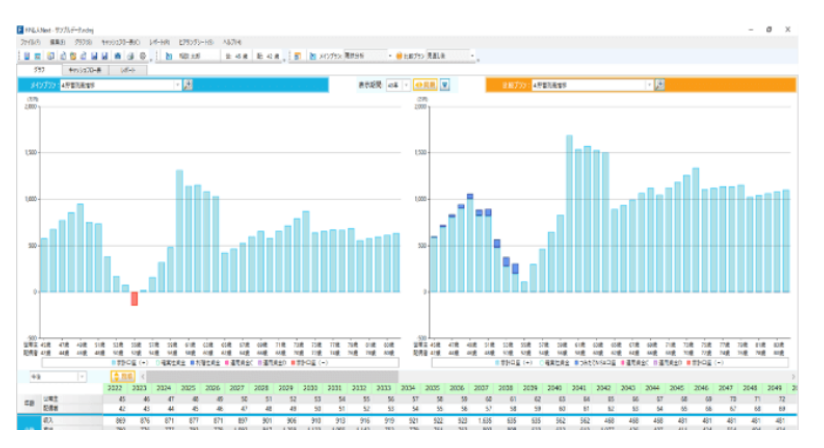Expand the display period dropdown
The height and width of the screenshot is (448, 824).
click(404, 85)
